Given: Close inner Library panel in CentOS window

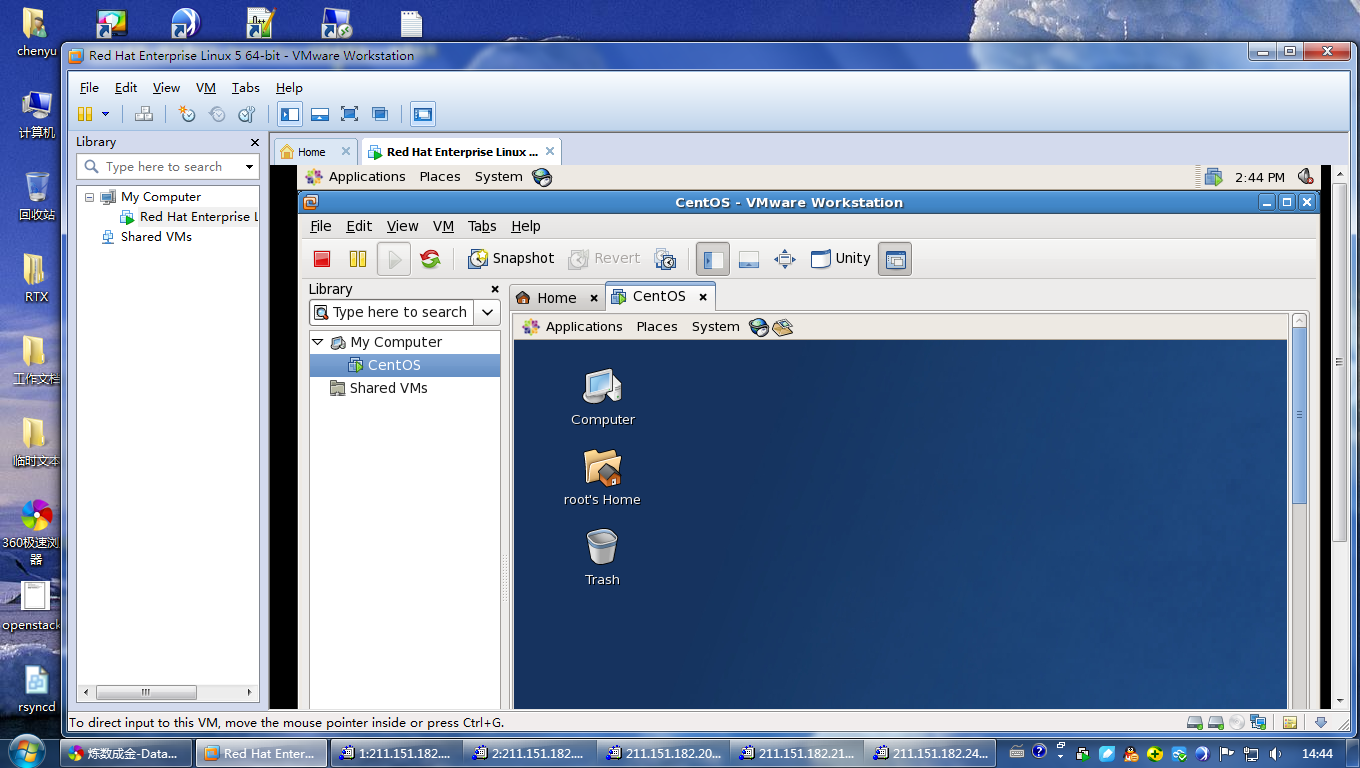Looking at the screenshot, I should (x=494, y=289).
